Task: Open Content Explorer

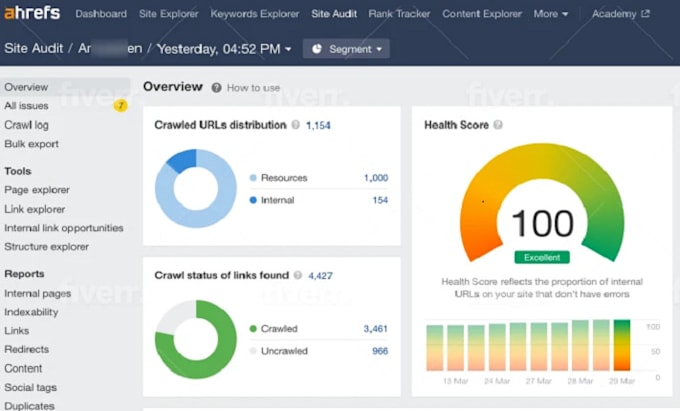Action: (x=482, y=14)
